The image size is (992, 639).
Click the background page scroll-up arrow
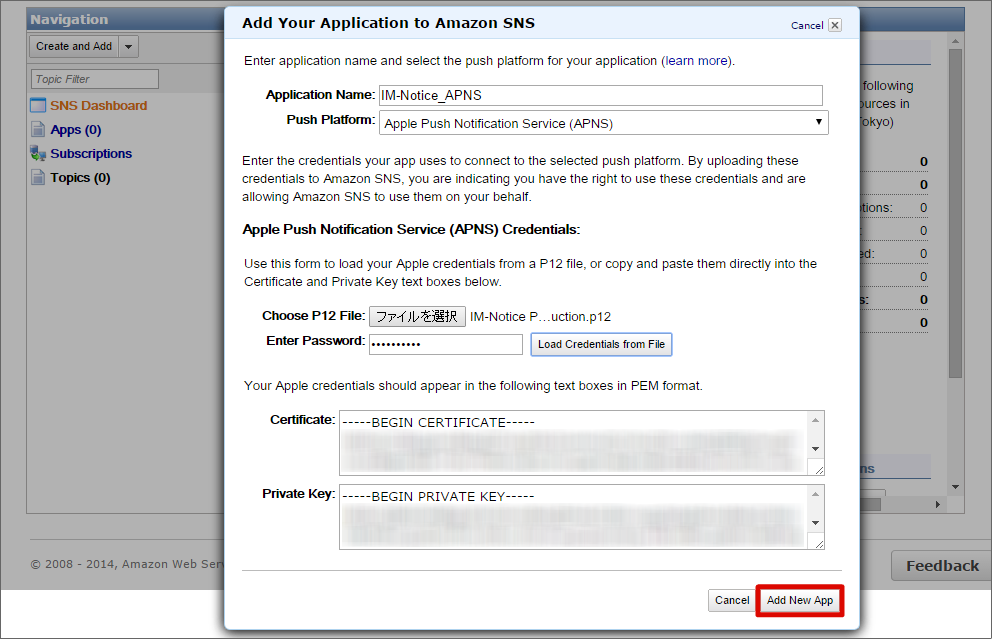pos(955,41)
